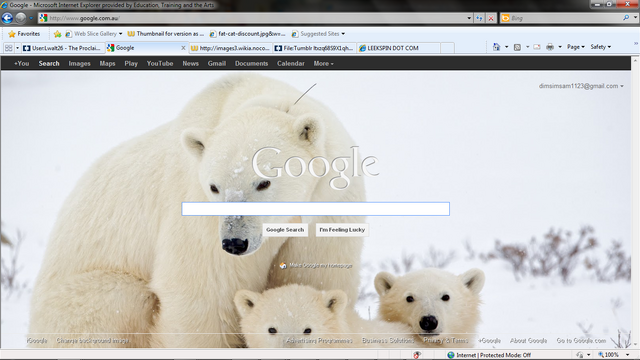Click Change background image link
The width and height of the screenshot is (640, 360).
pyautogui.click(x=93, y=340)
